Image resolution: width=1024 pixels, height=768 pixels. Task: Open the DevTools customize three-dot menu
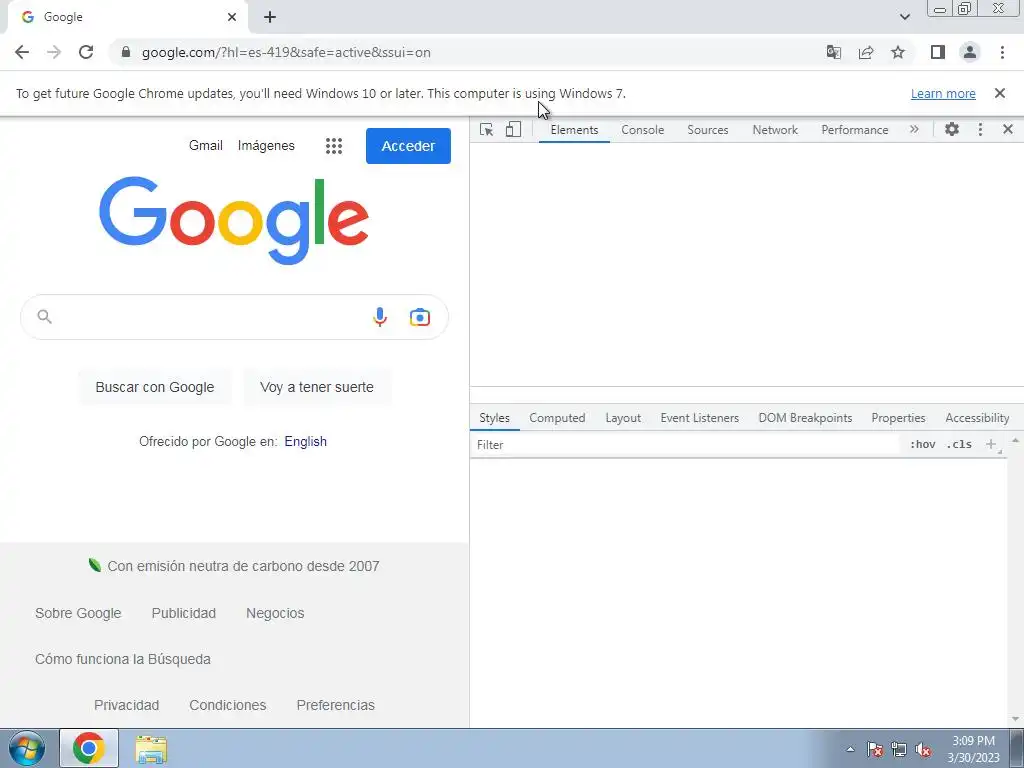(980, 129)
